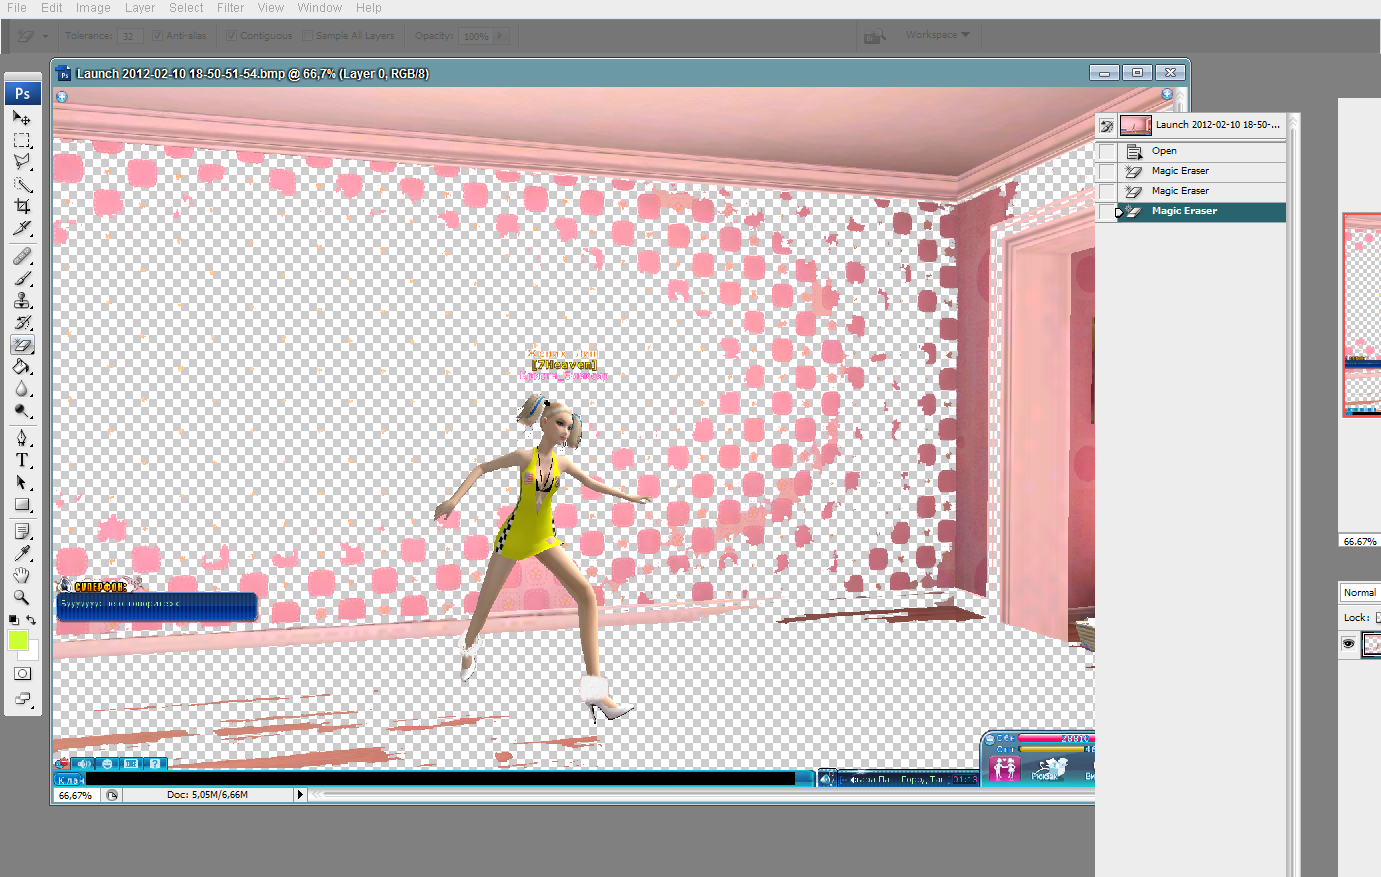Select the Eyedropper tool
1381x877 pixels.
click(22, 553)
